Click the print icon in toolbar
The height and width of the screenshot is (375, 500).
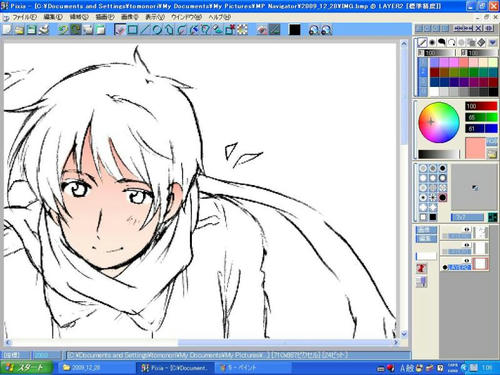click(44, 30)
